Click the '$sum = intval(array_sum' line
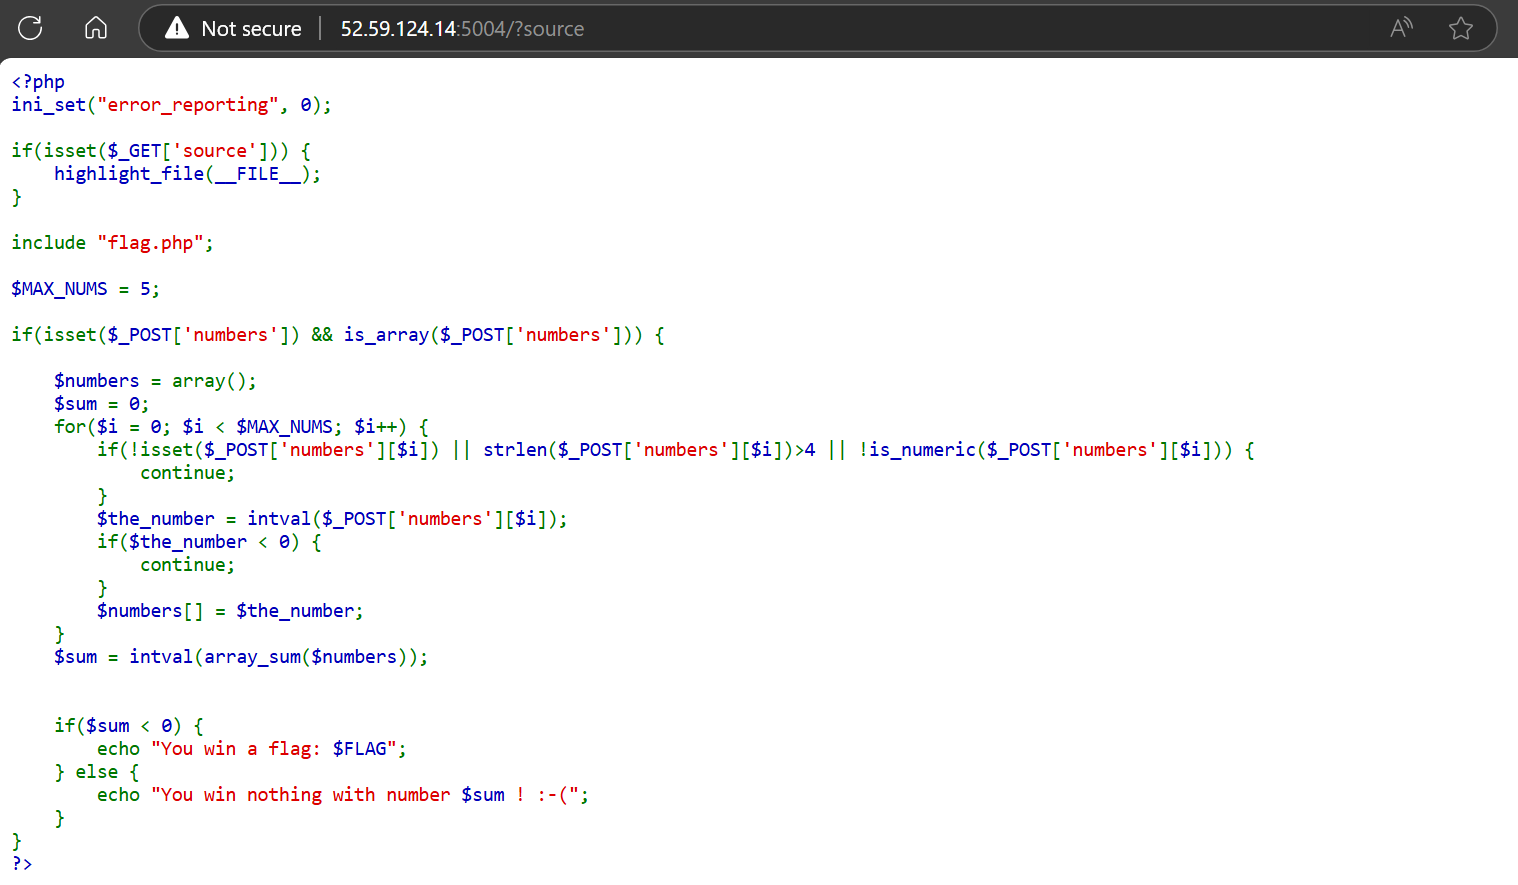The image size is (1518, 885). tap(241, 657)
